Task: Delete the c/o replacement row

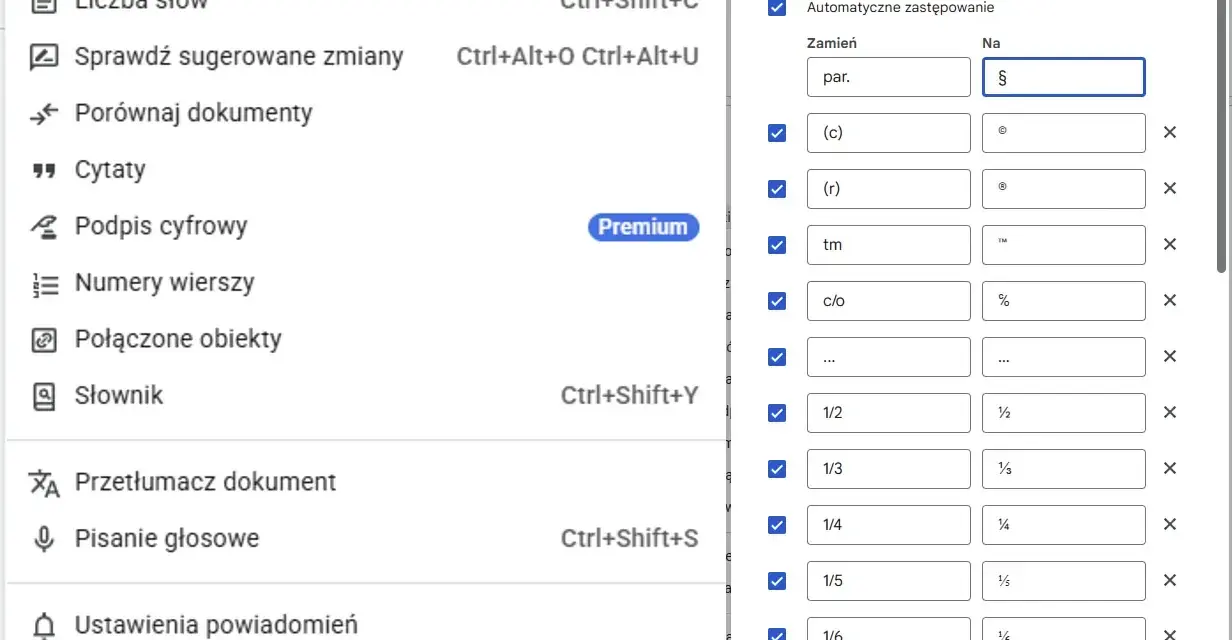Action: pos(1170,300)
